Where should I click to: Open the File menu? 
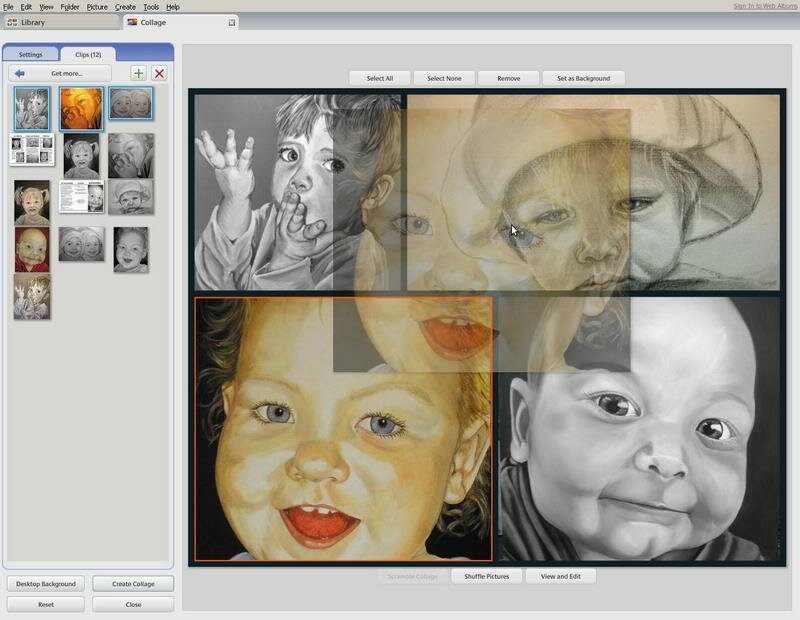pyautogui.click(x=8, y=7)
